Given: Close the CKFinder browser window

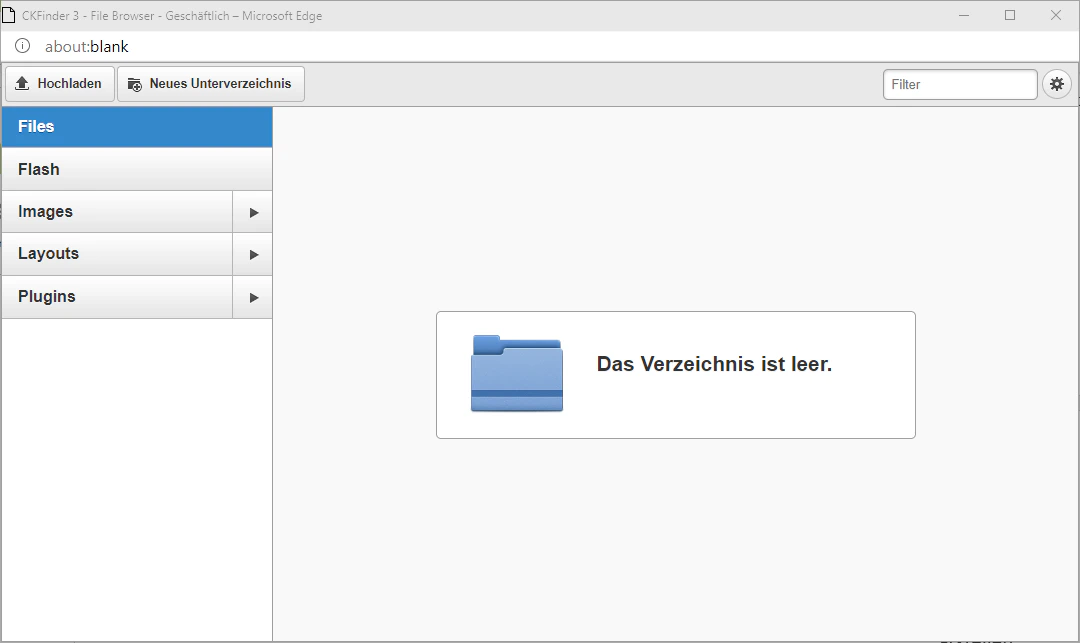Looking at the screenshot, I should point(1056,15).
